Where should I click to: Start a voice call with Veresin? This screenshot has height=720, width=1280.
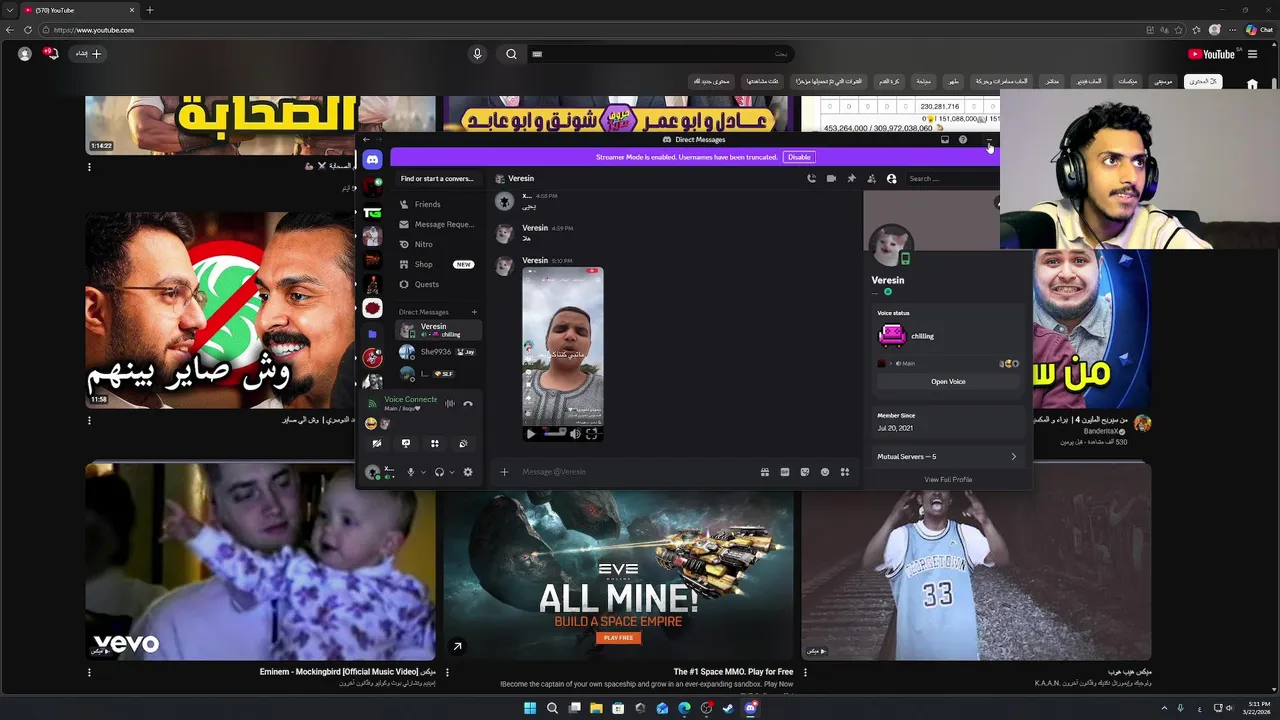(x=811, y=179)
